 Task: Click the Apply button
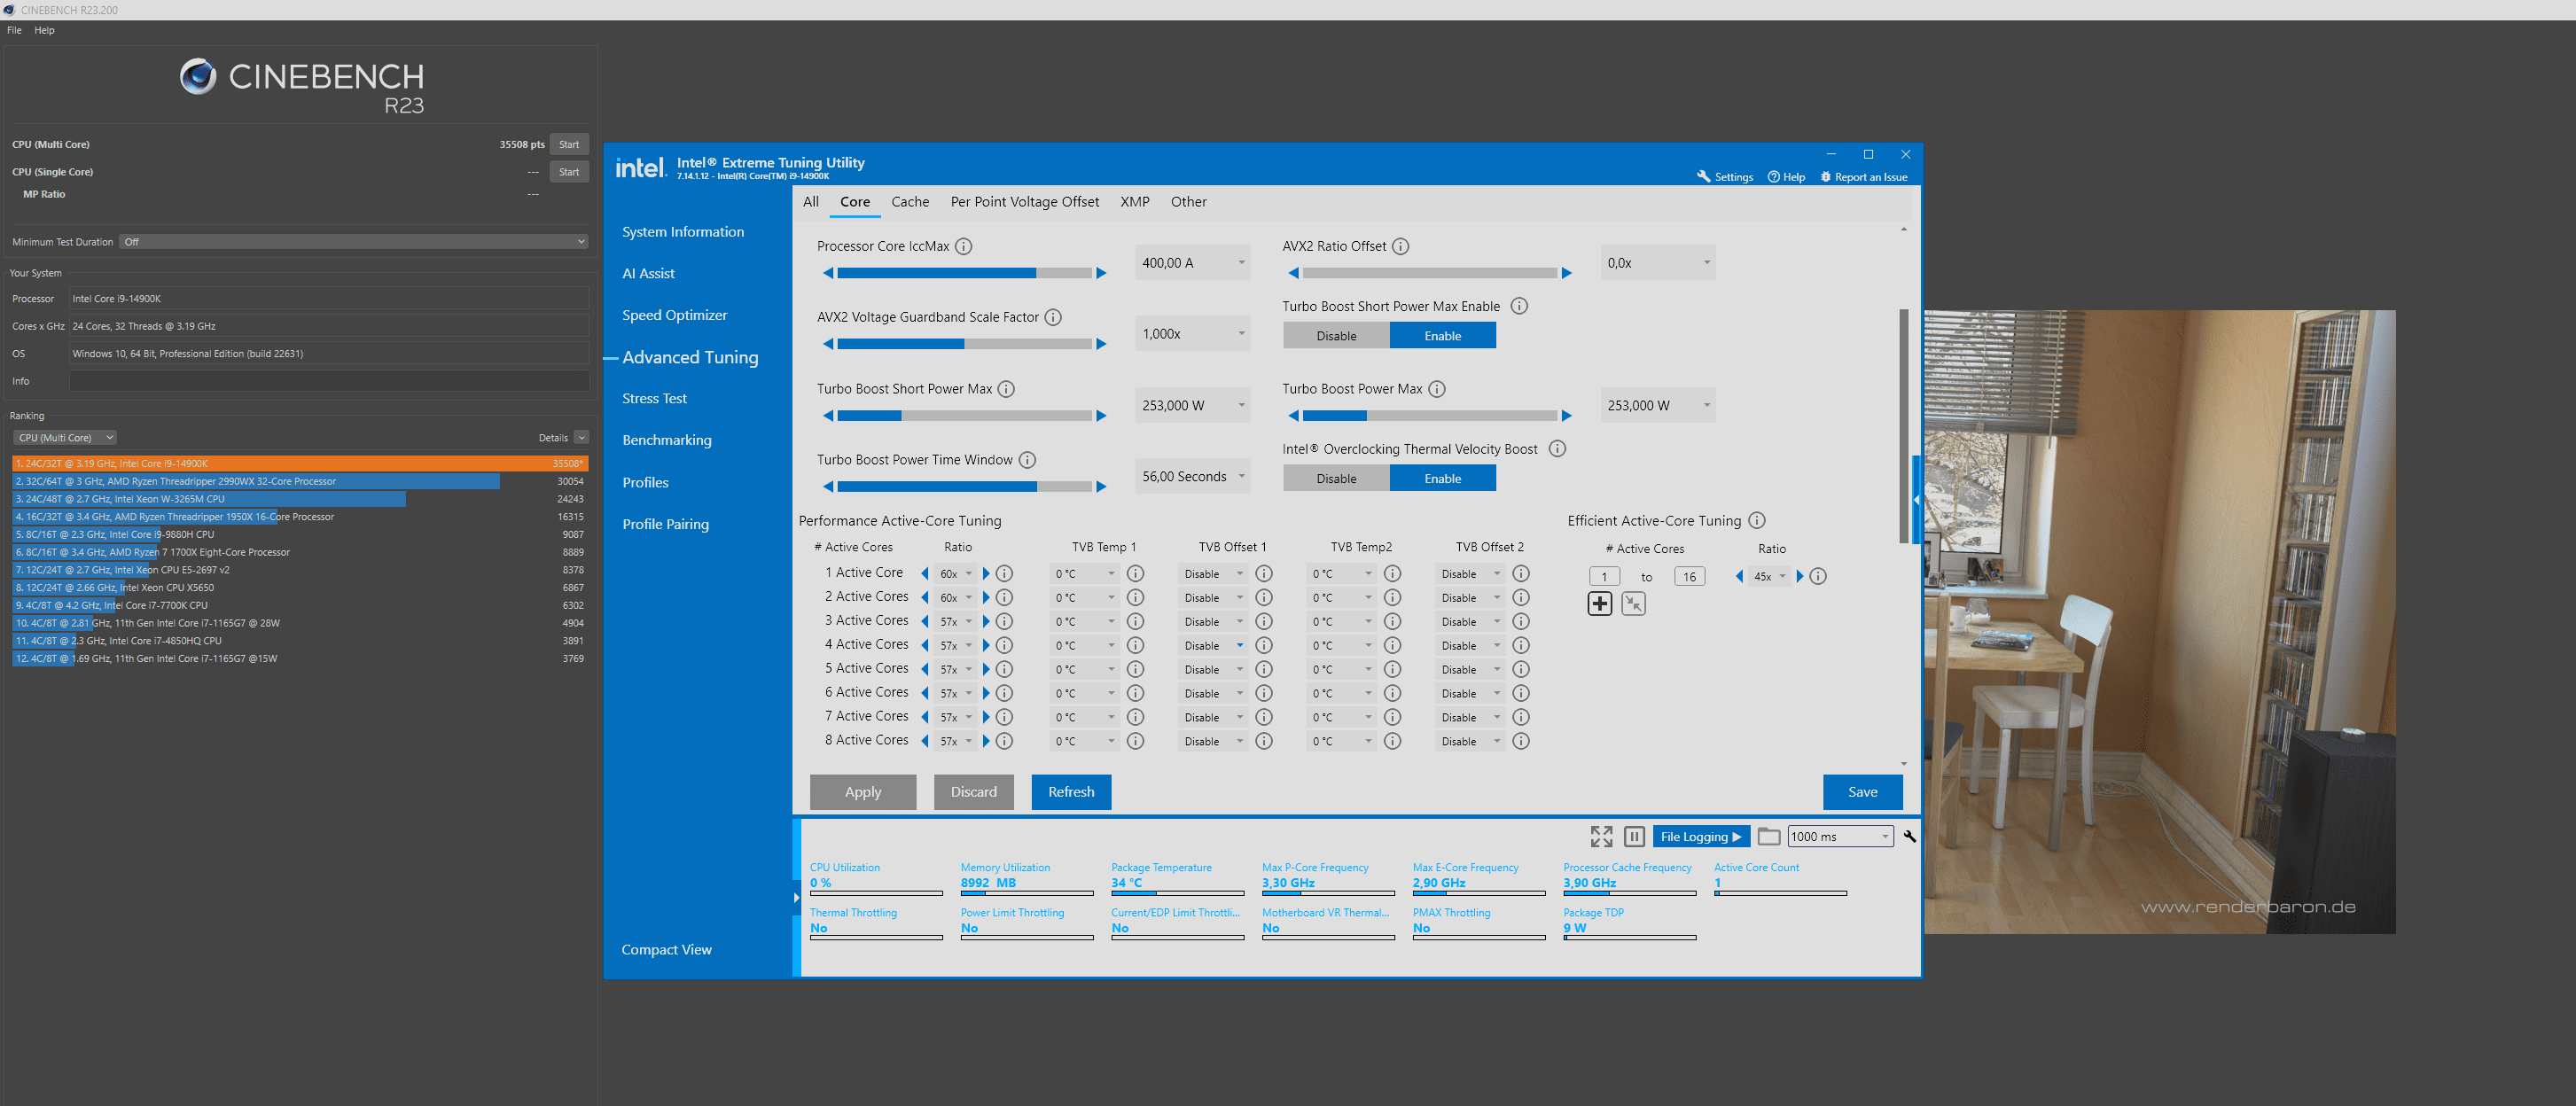863,792
